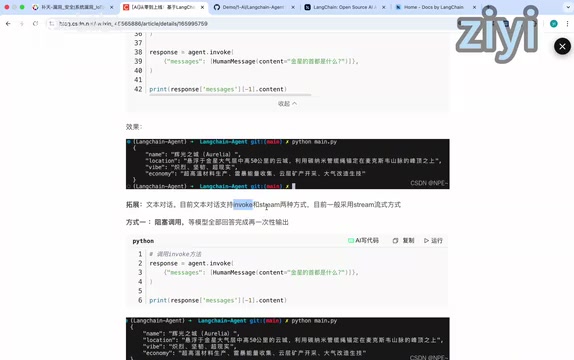
Task: Collapse the code block with 收起
Action: coord(287,104)
